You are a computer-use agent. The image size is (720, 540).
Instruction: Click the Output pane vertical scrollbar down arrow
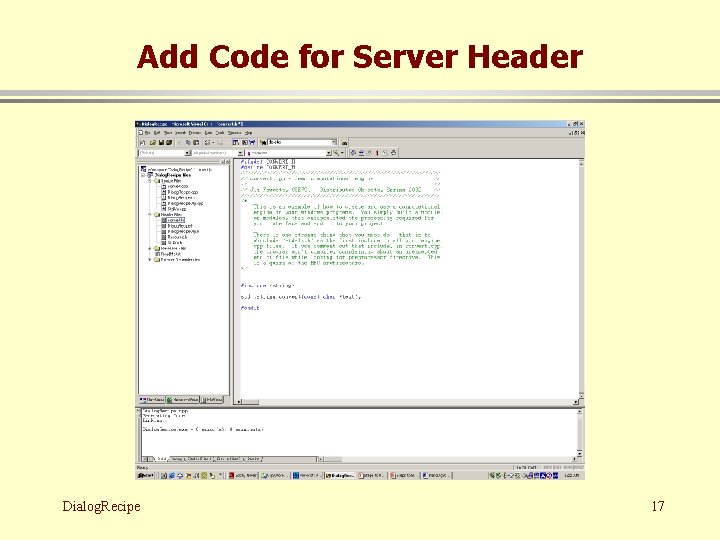pyautogui.click(x=579, y=454)
